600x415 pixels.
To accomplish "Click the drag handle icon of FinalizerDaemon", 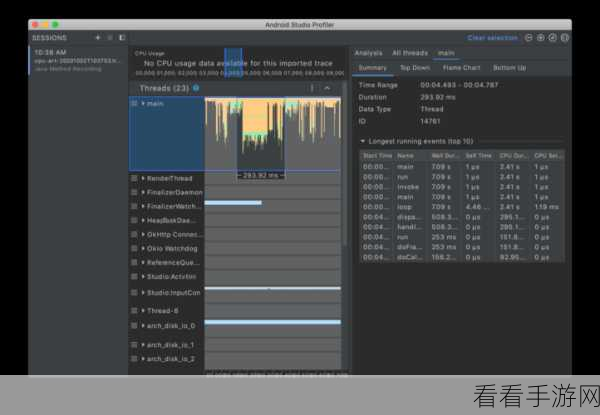I will point(134,192).
